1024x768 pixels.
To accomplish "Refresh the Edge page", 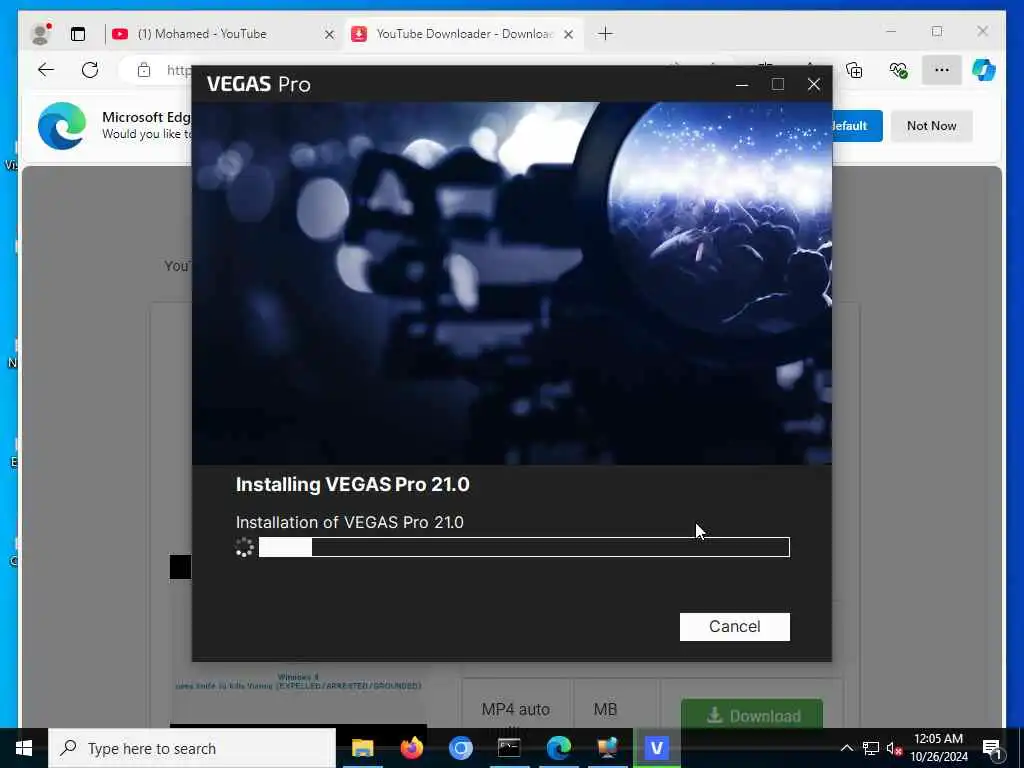I will pos(90,70).
